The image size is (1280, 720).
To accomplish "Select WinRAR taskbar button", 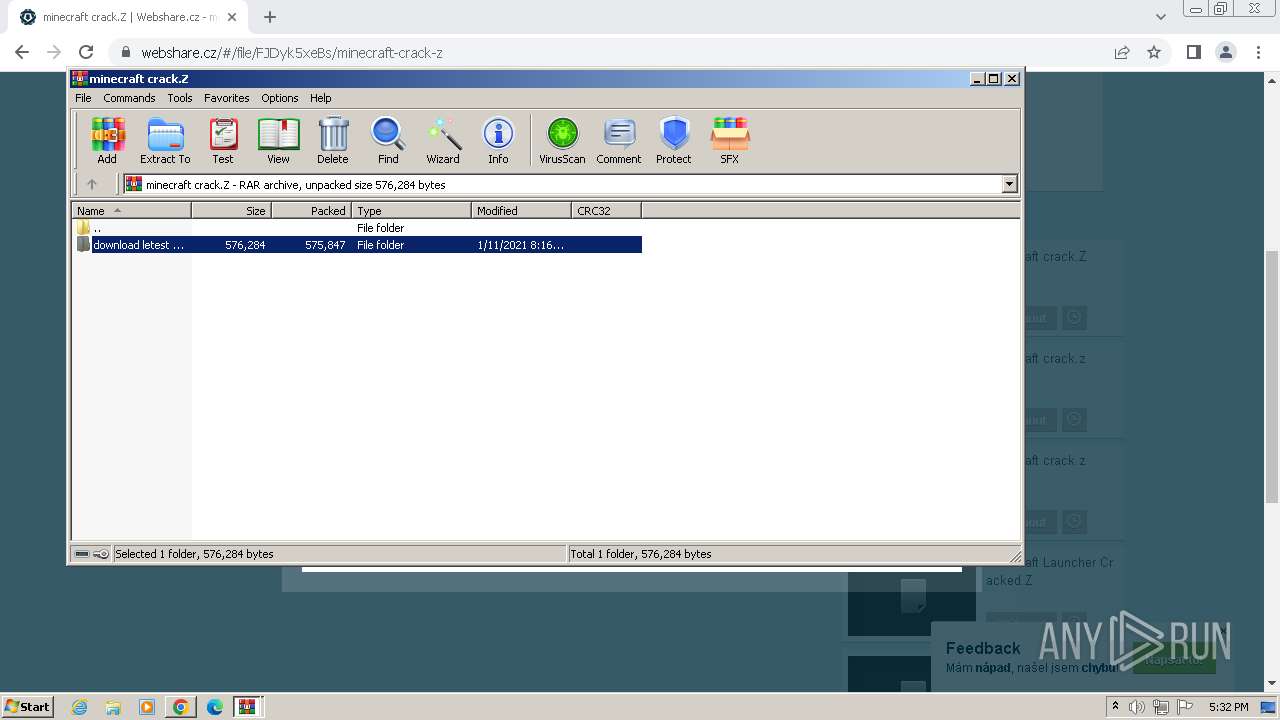I will click(x=247, y=707).
